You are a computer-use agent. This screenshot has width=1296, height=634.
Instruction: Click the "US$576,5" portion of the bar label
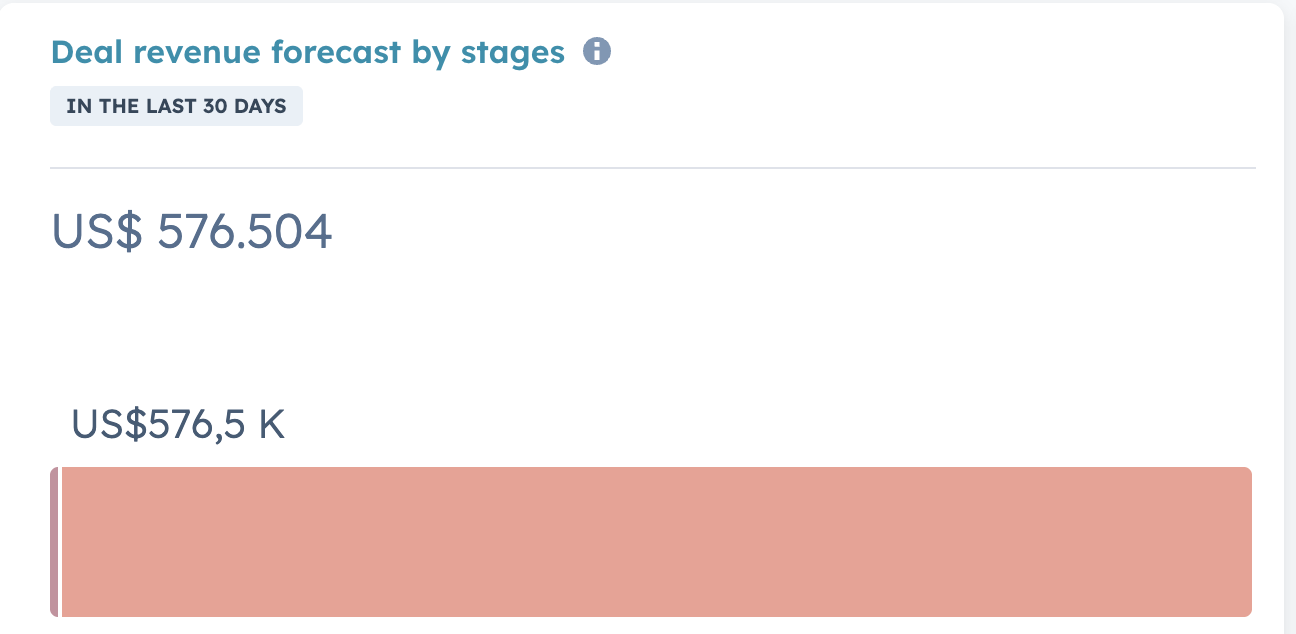(158, 425)
